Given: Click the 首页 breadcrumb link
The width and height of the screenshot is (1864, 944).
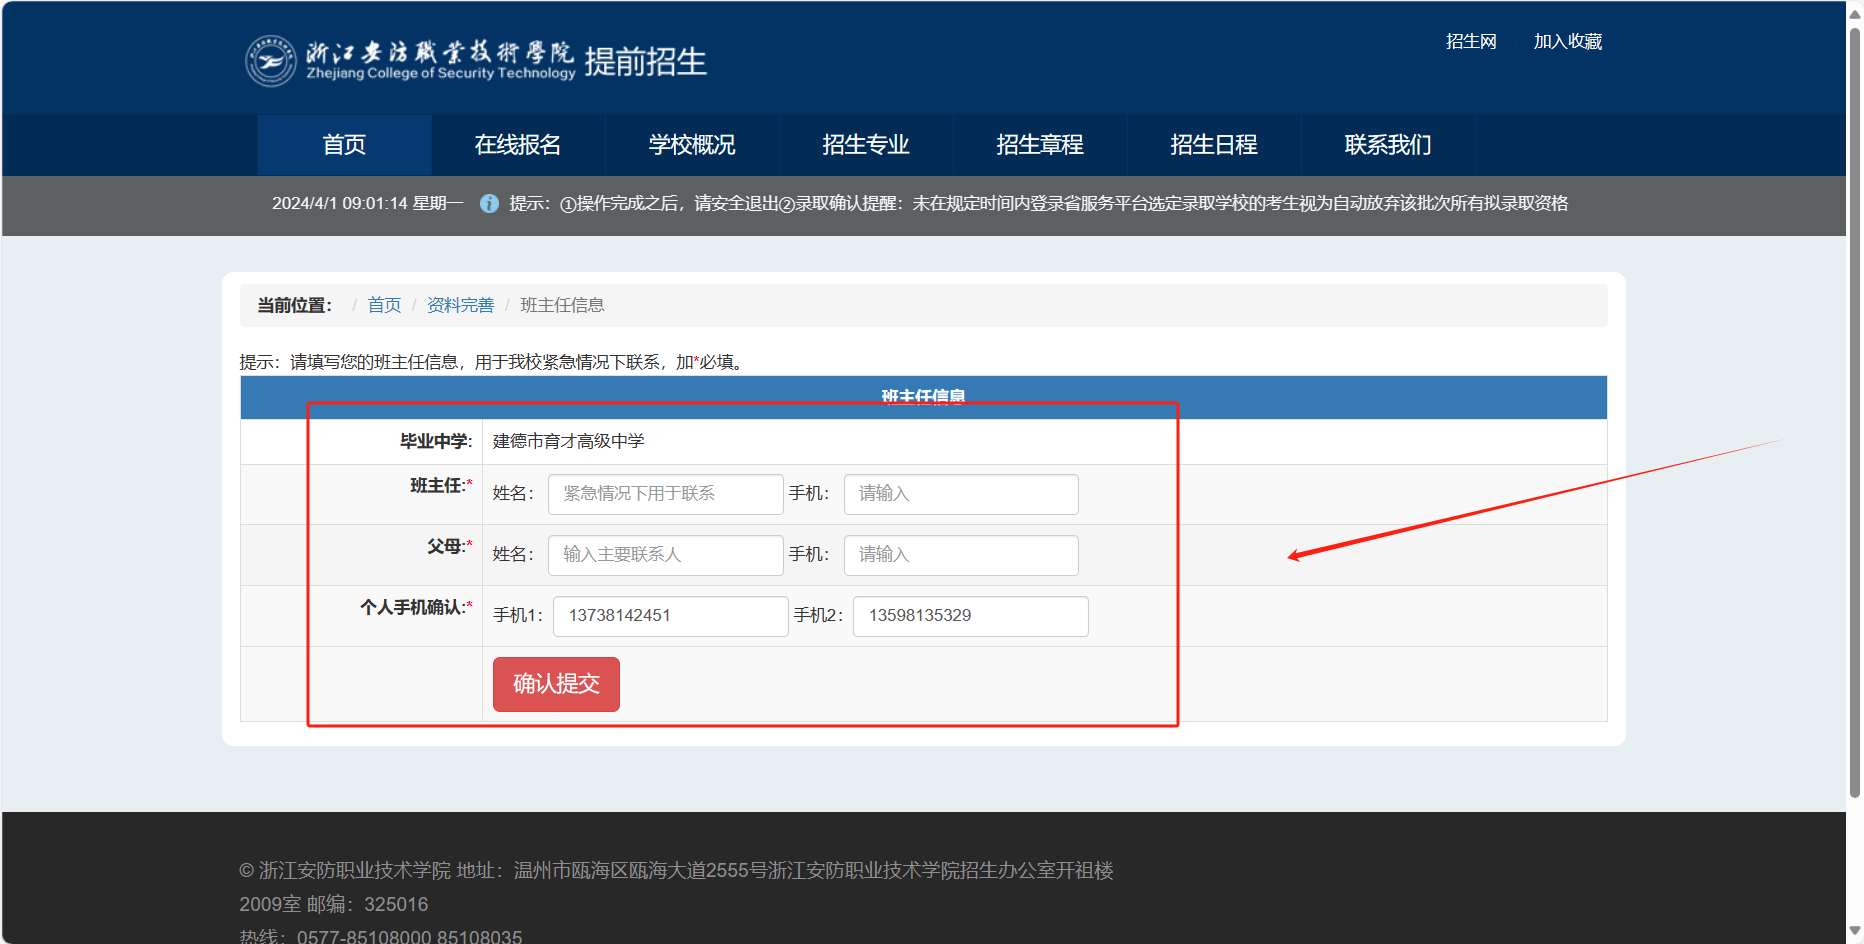Looking at the screenshot, I should tap(384, 305).
